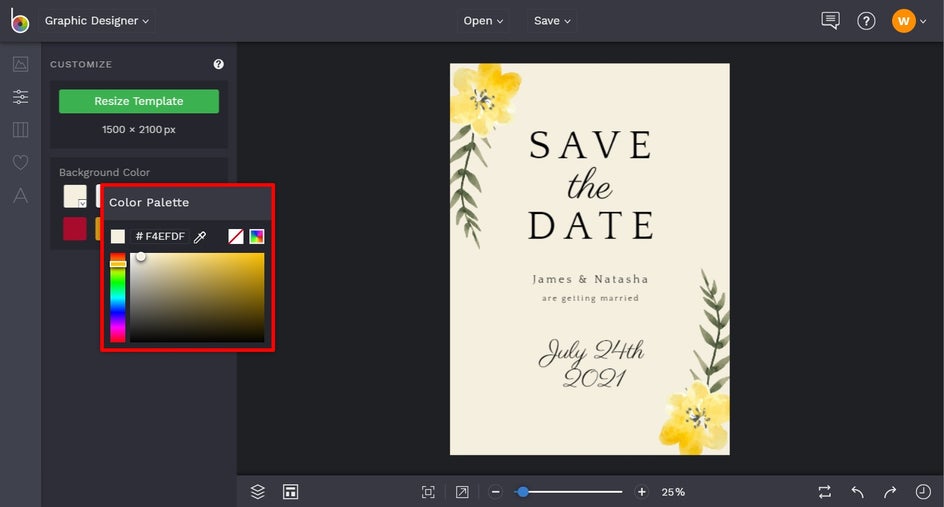Expand the cream background swatch dropdown
Viewport: 944px width, 507px height.
(x=83, y=203)
